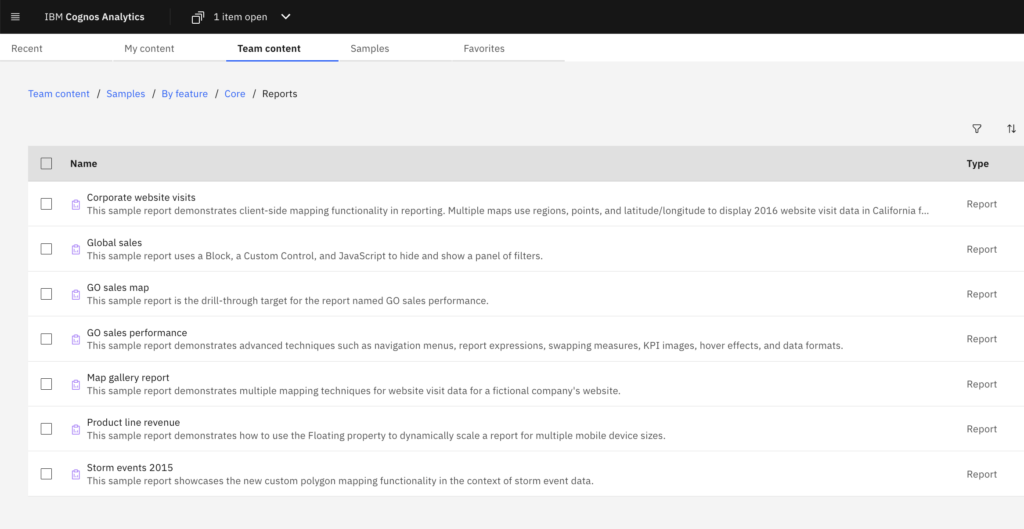Screen dimensions: 1024x529
Task: Click the Corporate website visits report icon
Action: (75, 204)
